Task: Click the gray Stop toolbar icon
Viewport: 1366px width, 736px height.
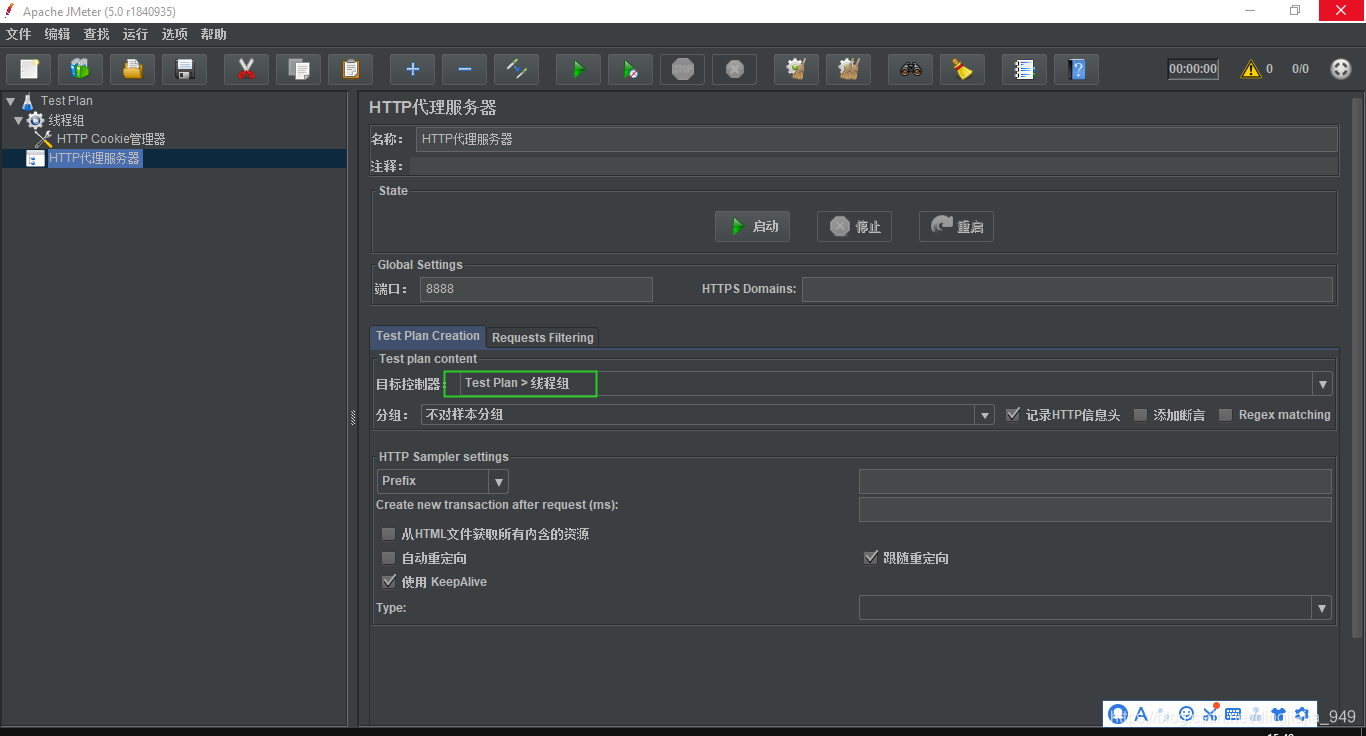Action: [x=682, y=69]
